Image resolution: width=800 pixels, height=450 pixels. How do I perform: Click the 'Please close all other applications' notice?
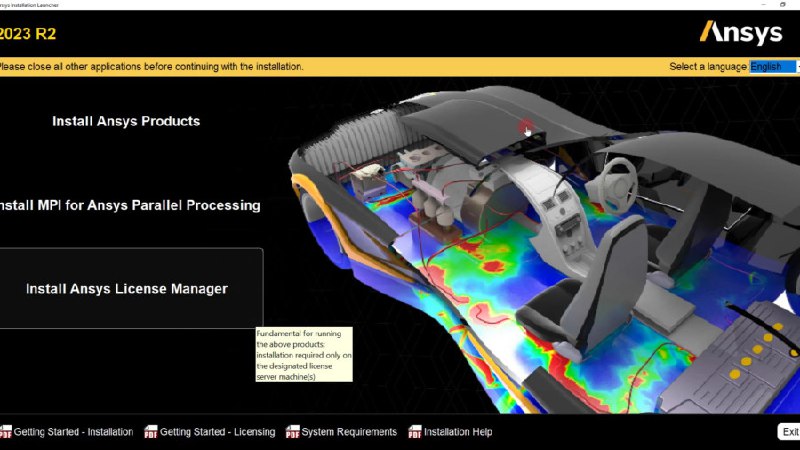pyautogui.click(x=151, y=66)
